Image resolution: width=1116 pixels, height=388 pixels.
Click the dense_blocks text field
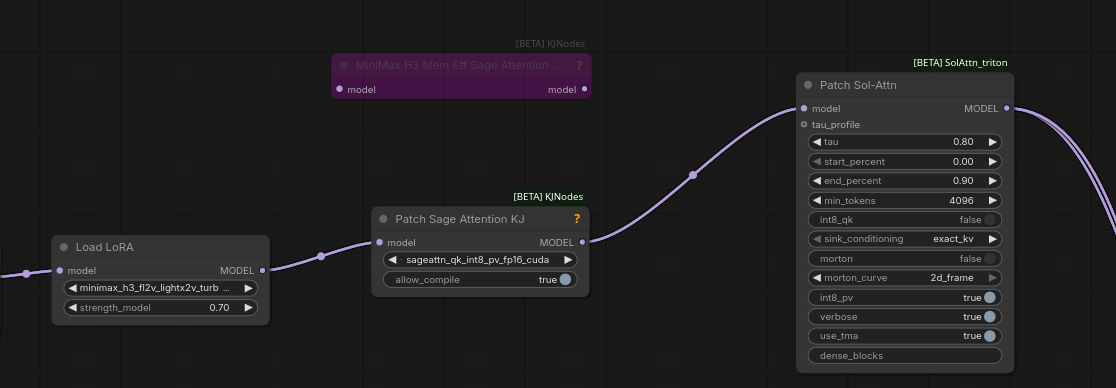coord(905,356)
